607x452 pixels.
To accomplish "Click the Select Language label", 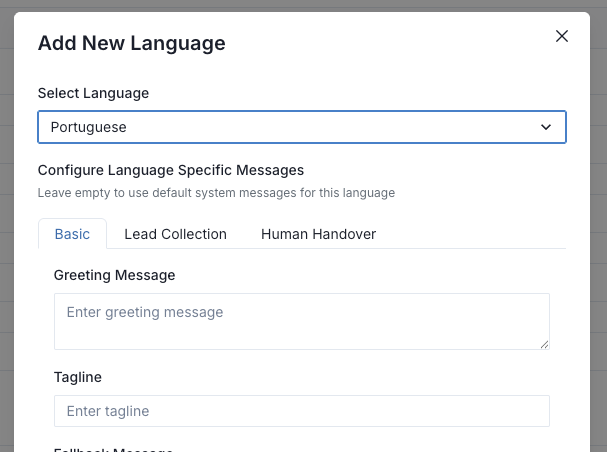I will [x=93, y=93].
